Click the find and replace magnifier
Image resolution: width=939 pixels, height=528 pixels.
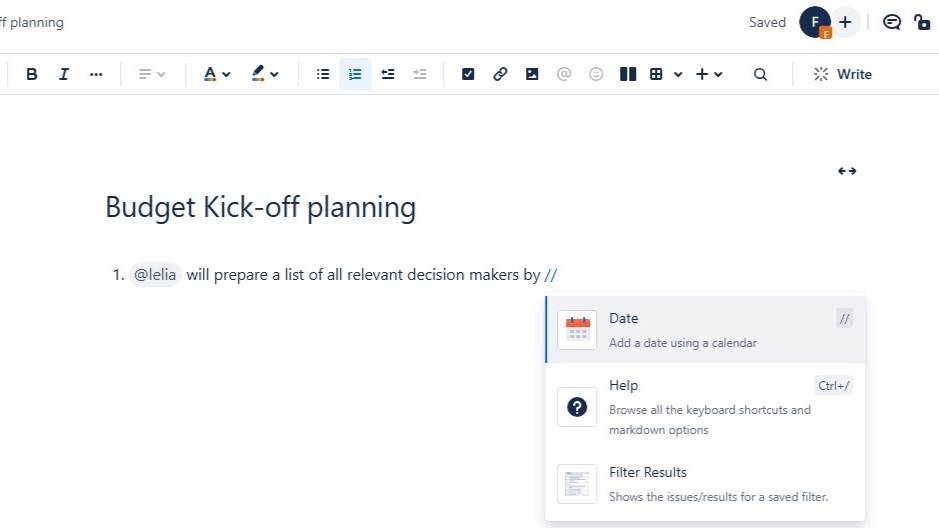click(x=761, y=74)
